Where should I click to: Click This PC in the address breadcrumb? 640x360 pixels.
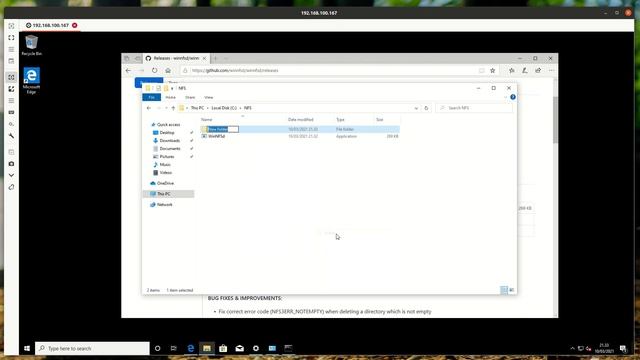pos(197,108)
